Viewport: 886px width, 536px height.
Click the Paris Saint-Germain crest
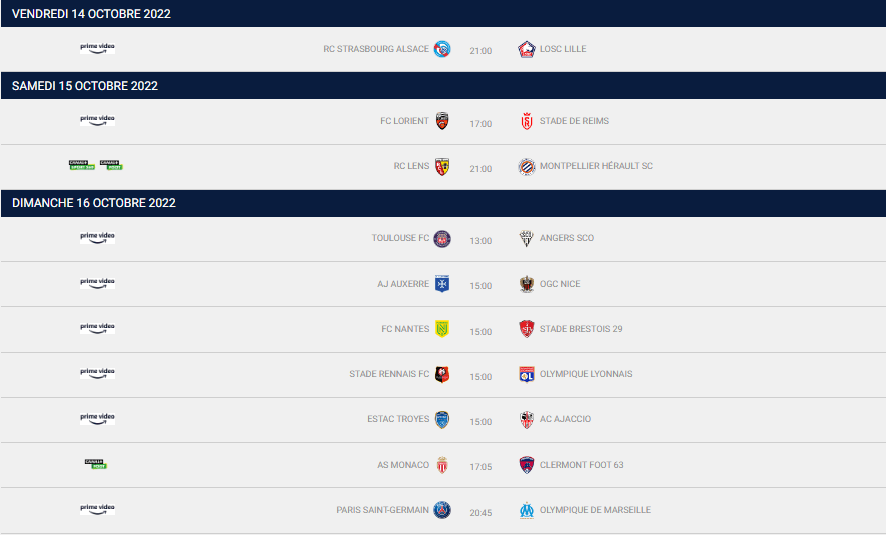tap(442, 510)
